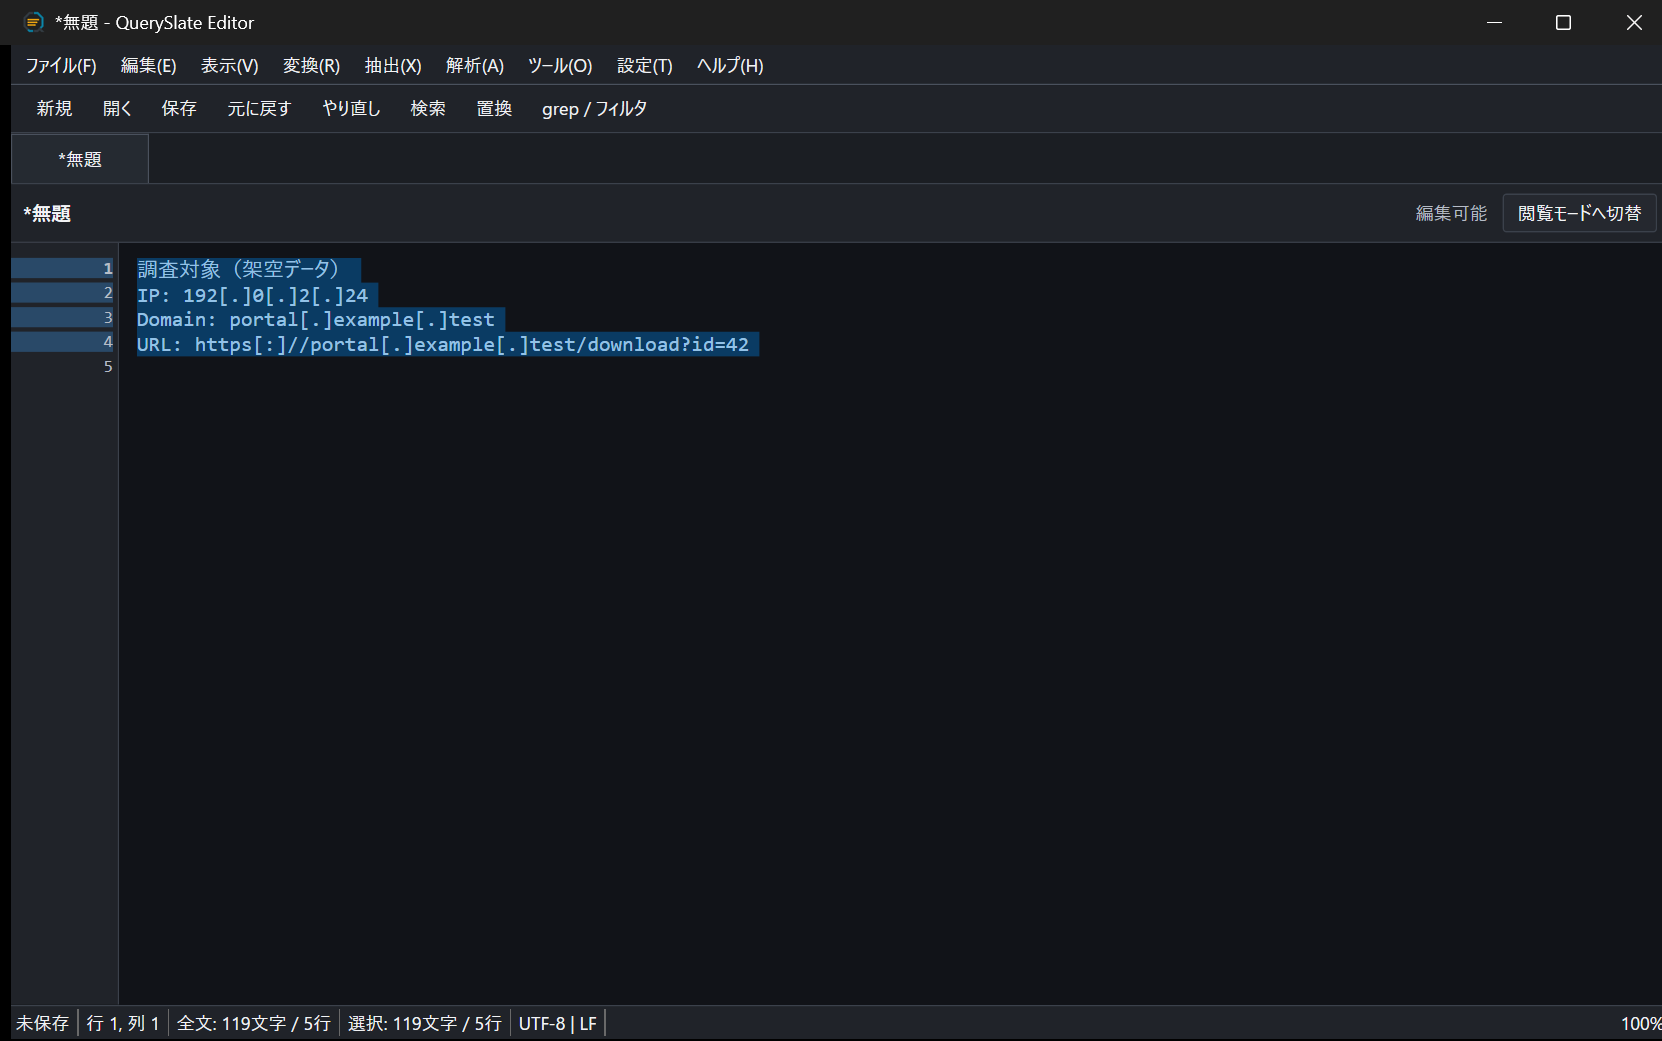Click the 調査対象（架空データ） line

coord(238,269)
